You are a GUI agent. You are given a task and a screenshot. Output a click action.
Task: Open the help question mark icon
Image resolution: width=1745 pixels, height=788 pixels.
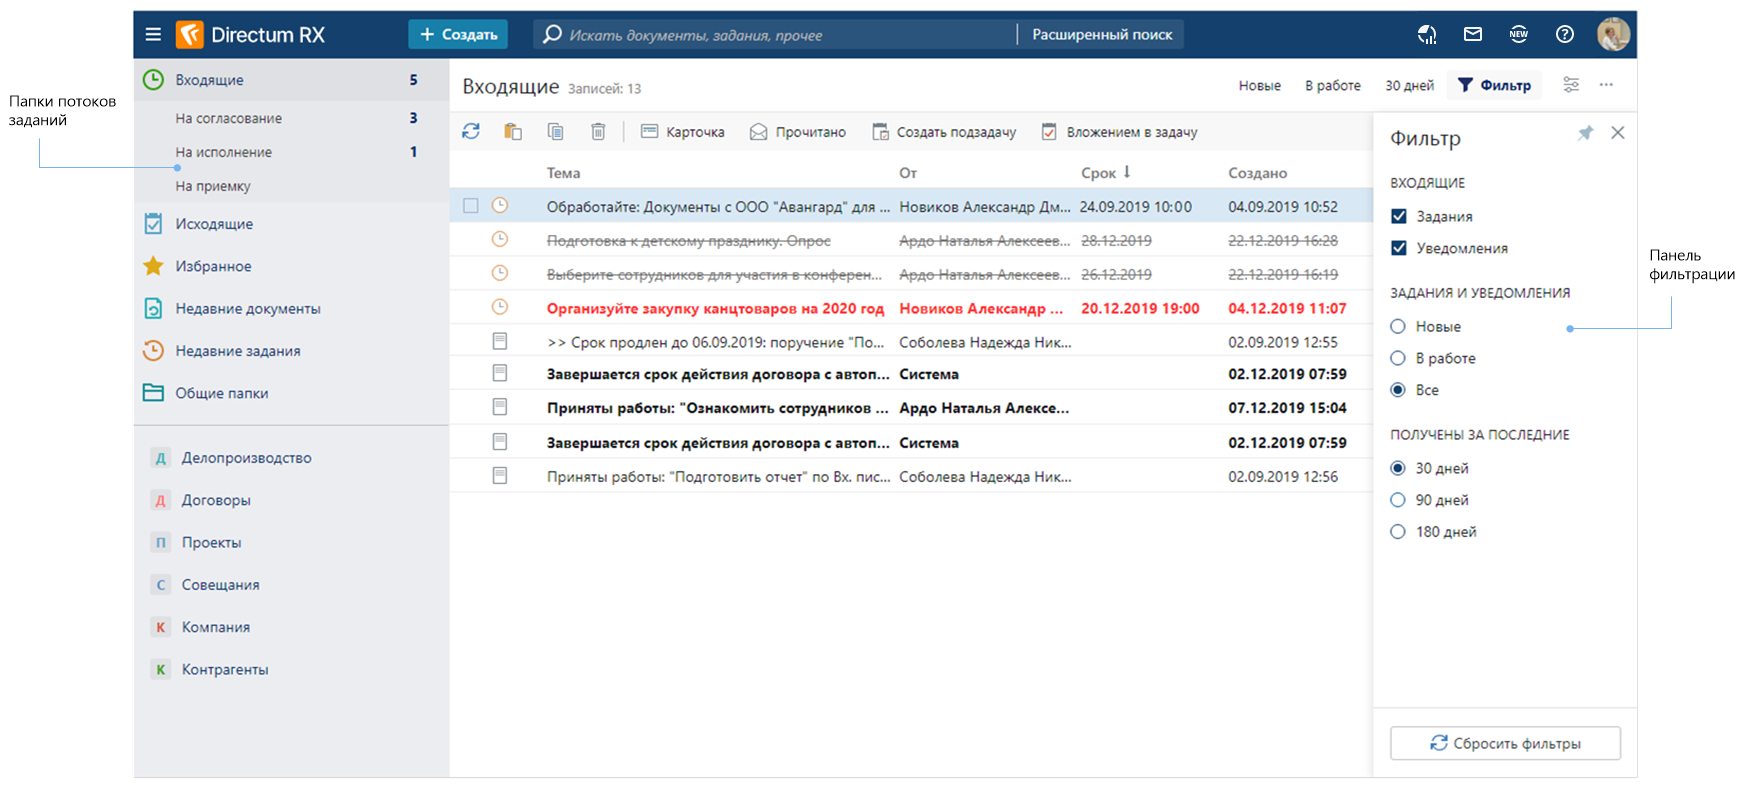1565,35
